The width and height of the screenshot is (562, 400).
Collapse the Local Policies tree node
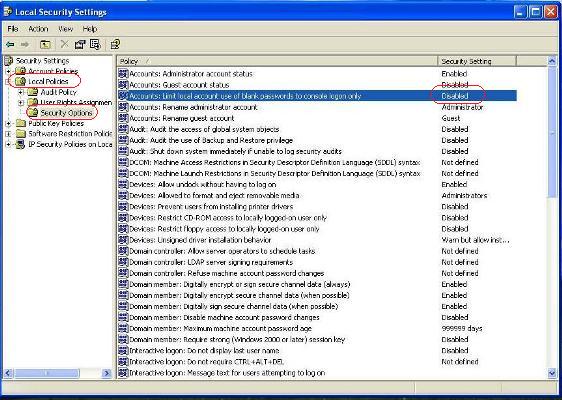(x=8, y=81)
